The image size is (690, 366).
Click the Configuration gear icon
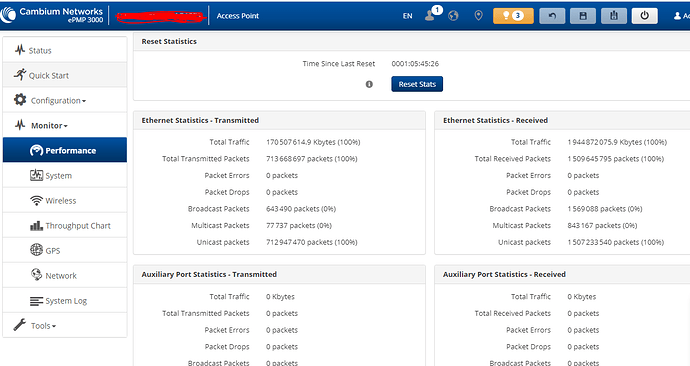click(20, 99)
